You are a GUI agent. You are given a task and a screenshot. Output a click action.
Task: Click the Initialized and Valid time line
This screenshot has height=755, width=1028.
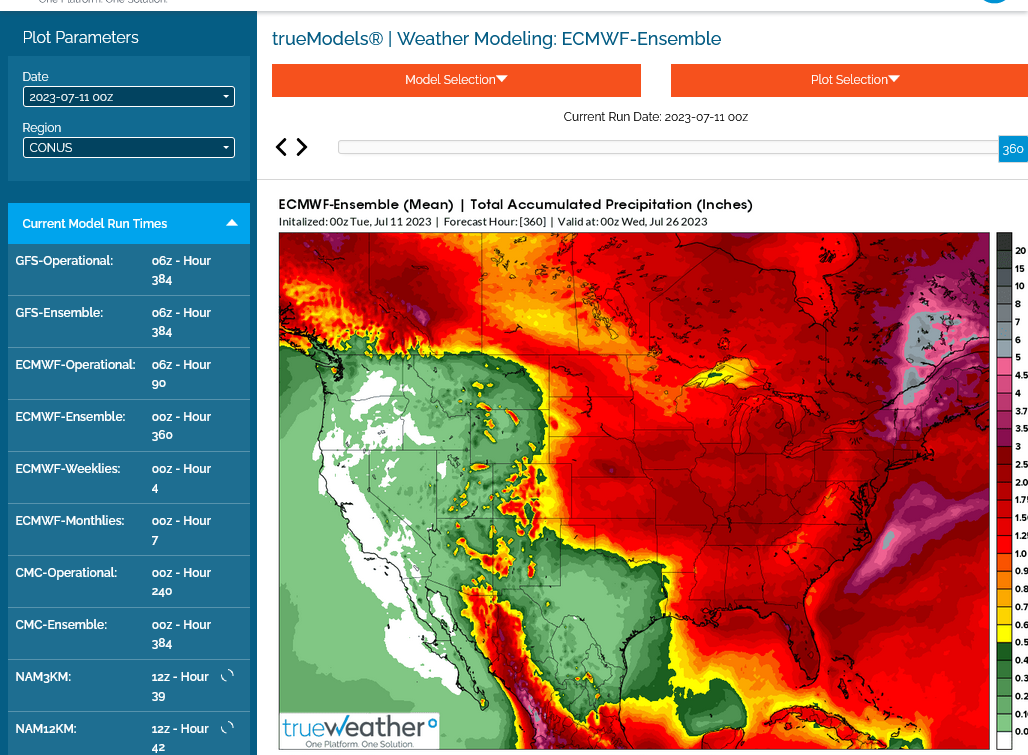click(493, 222)
